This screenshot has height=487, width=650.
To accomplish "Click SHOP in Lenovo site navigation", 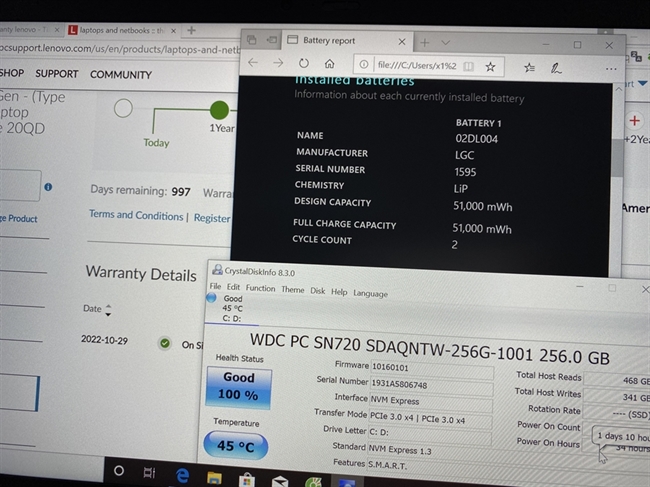I will click(11, 73).
